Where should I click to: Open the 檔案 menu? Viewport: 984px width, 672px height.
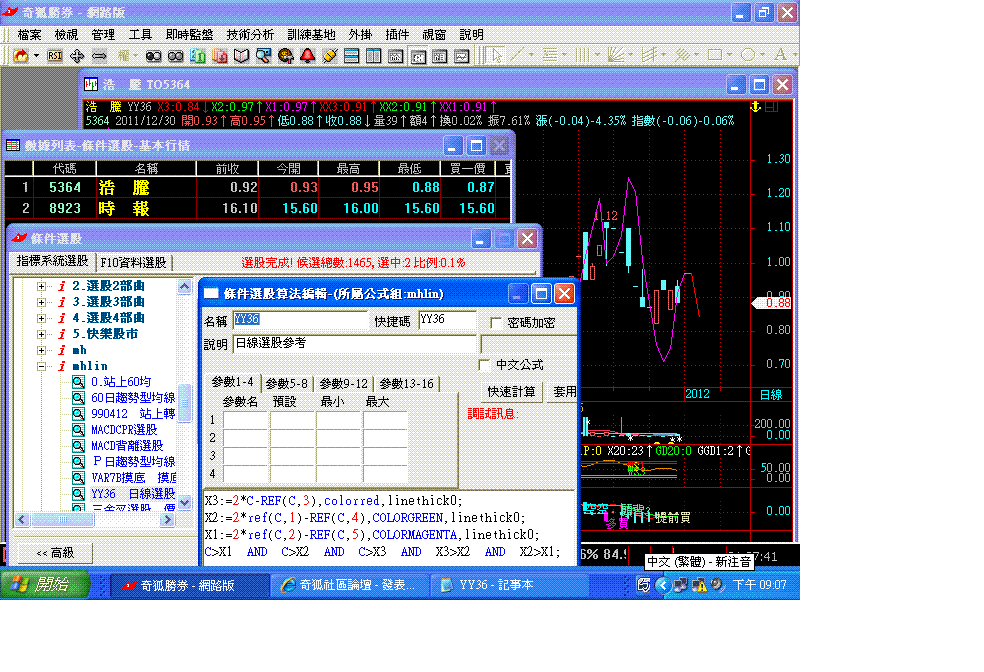point(29,35)
